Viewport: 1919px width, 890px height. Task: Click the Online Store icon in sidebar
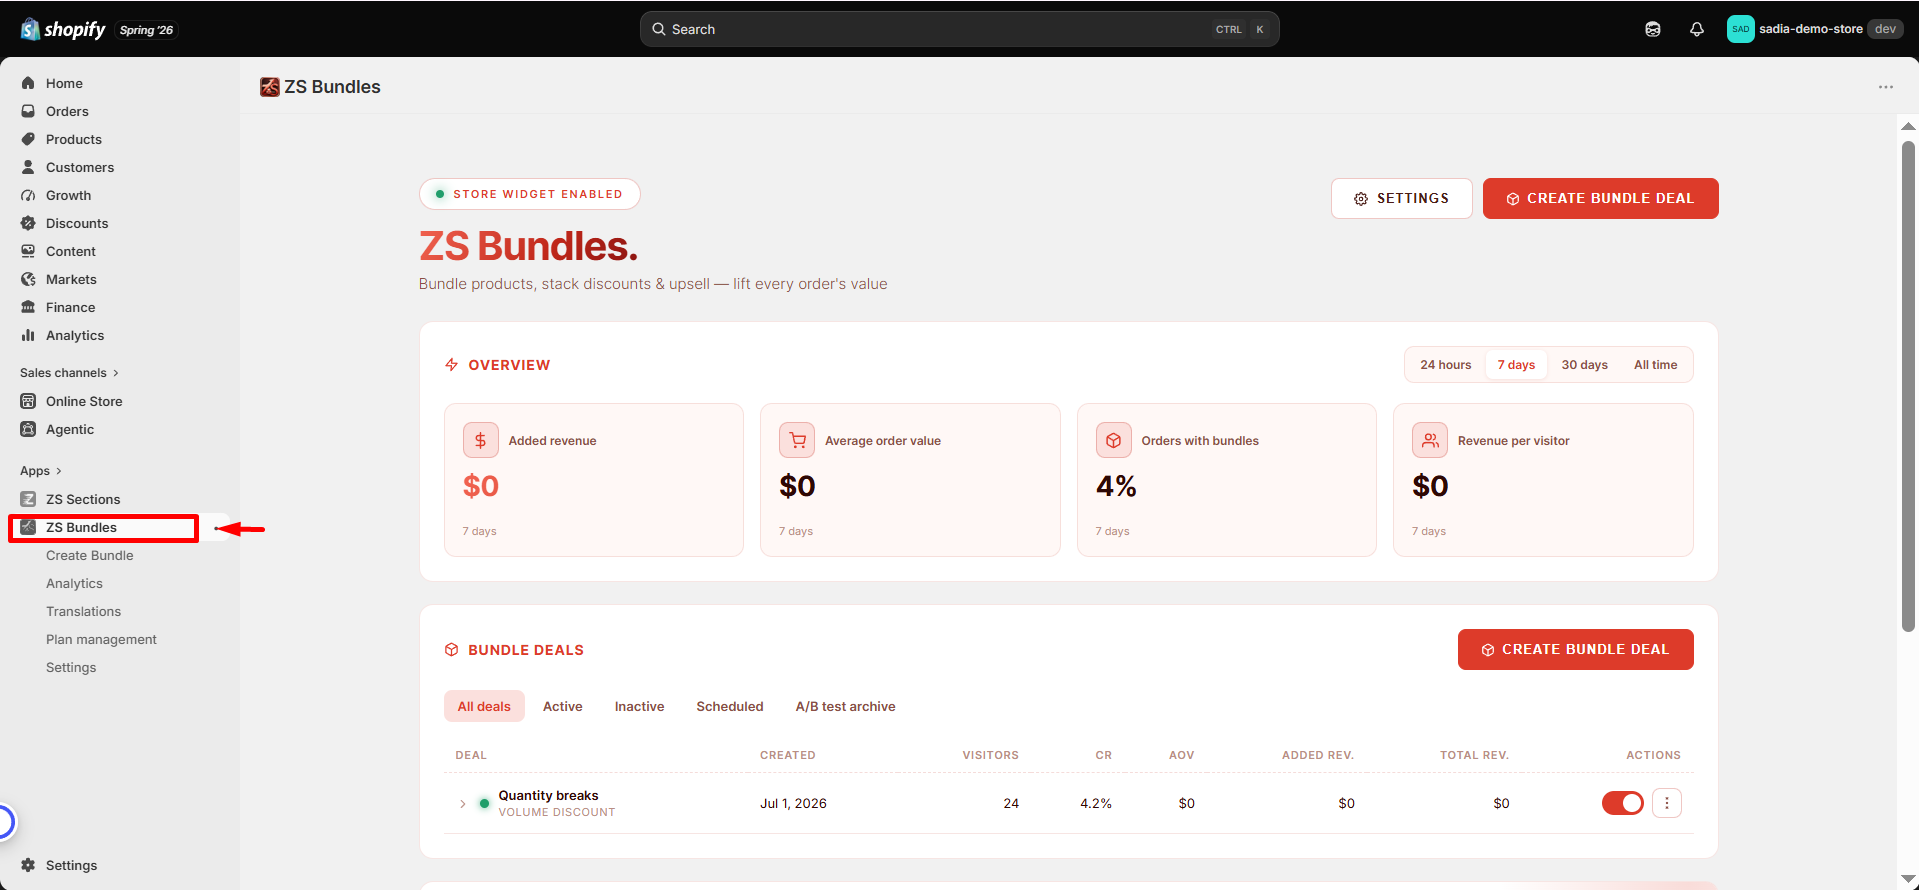coord(28,401)
